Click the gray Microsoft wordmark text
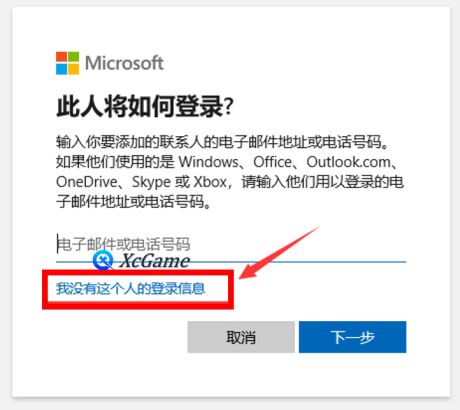The height and width of the screenshot is (410, 460). [x=124, y=63]
